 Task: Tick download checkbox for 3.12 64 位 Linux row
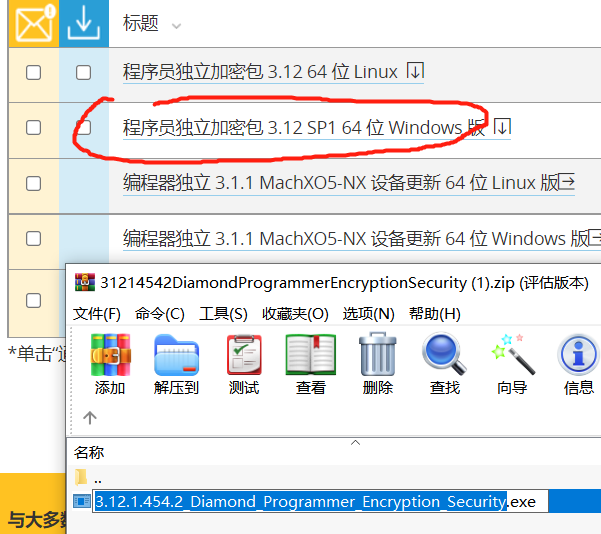tap(83, 72)
